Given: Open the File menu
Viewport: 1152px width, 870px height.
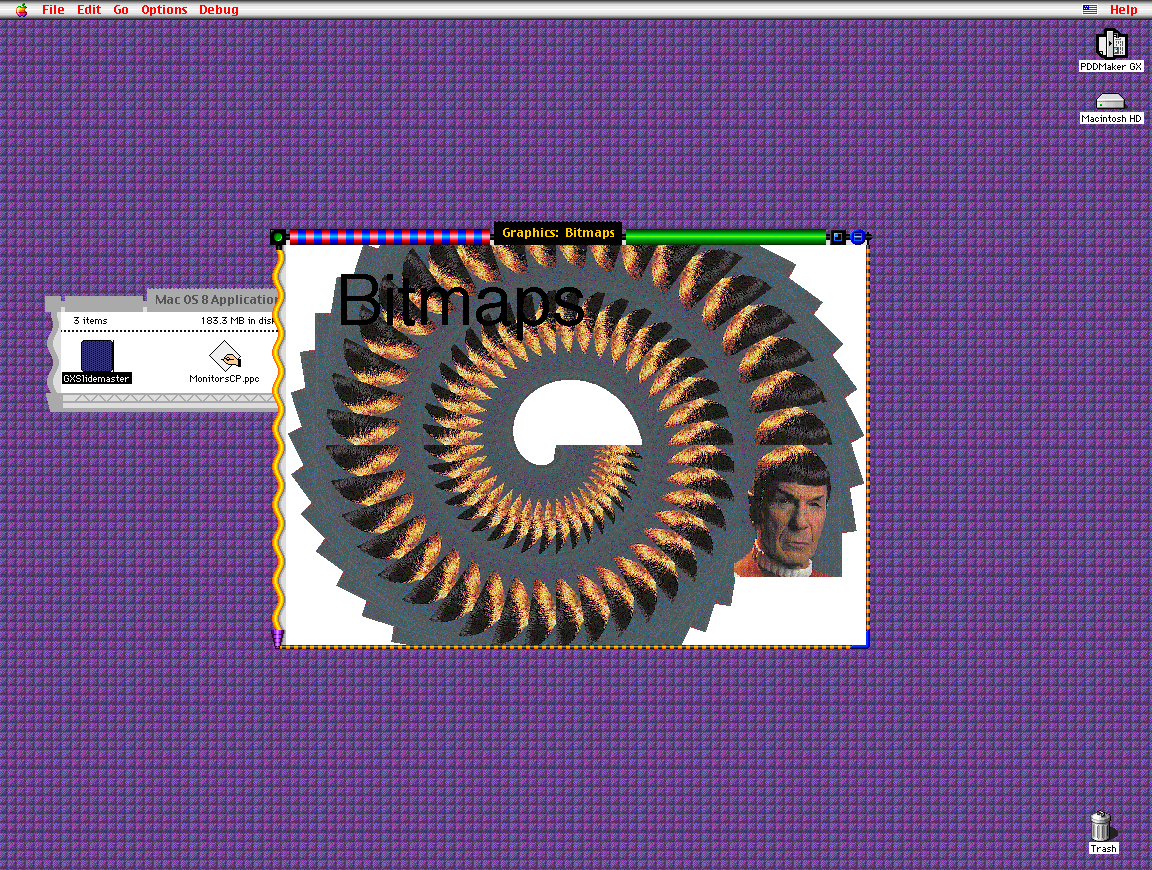Looking at the screenshot, I should [x=53, y=10].
